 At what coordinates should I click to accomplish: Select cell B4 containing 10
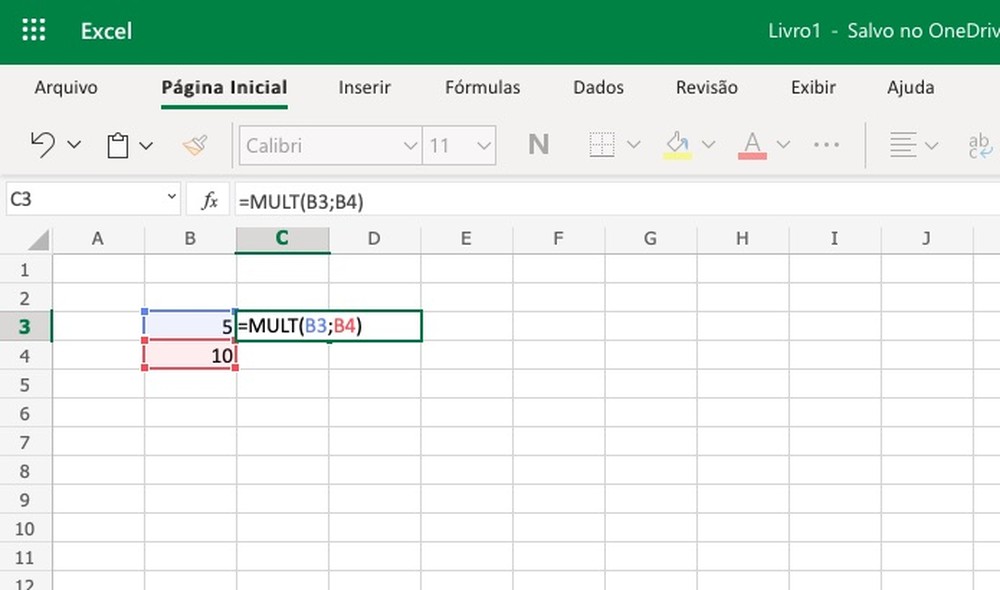pyautogui.click(x=190, y=355)
